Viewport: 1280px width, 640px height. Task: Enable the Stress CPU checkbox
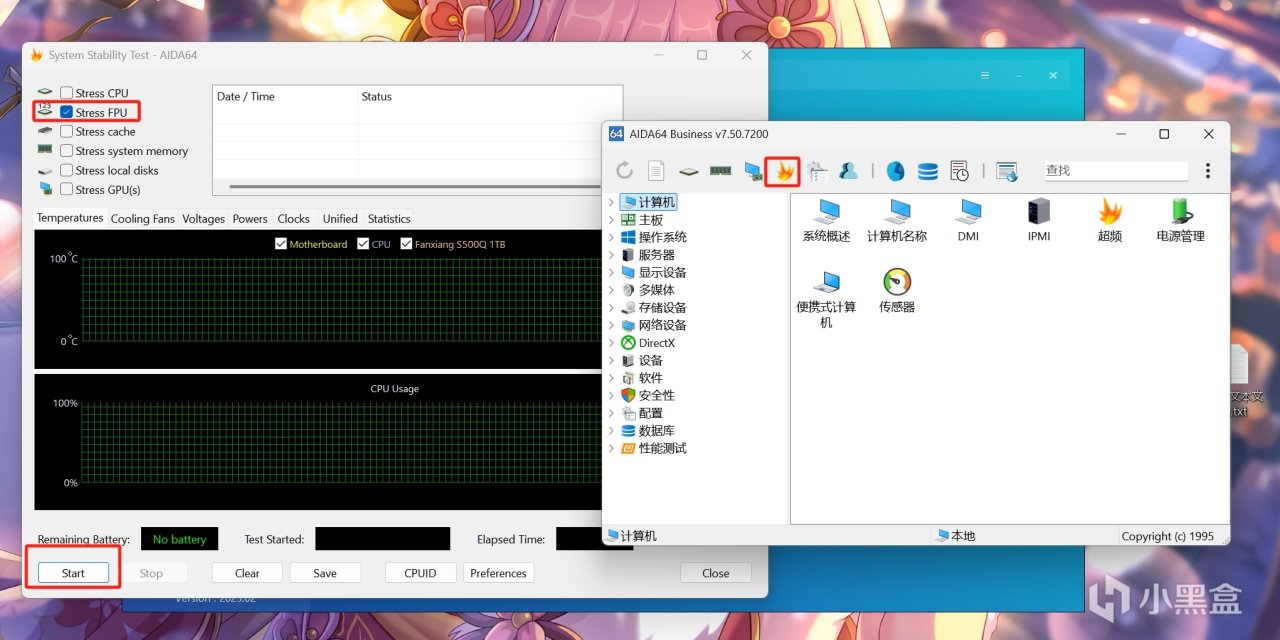[x=67, y=93]
